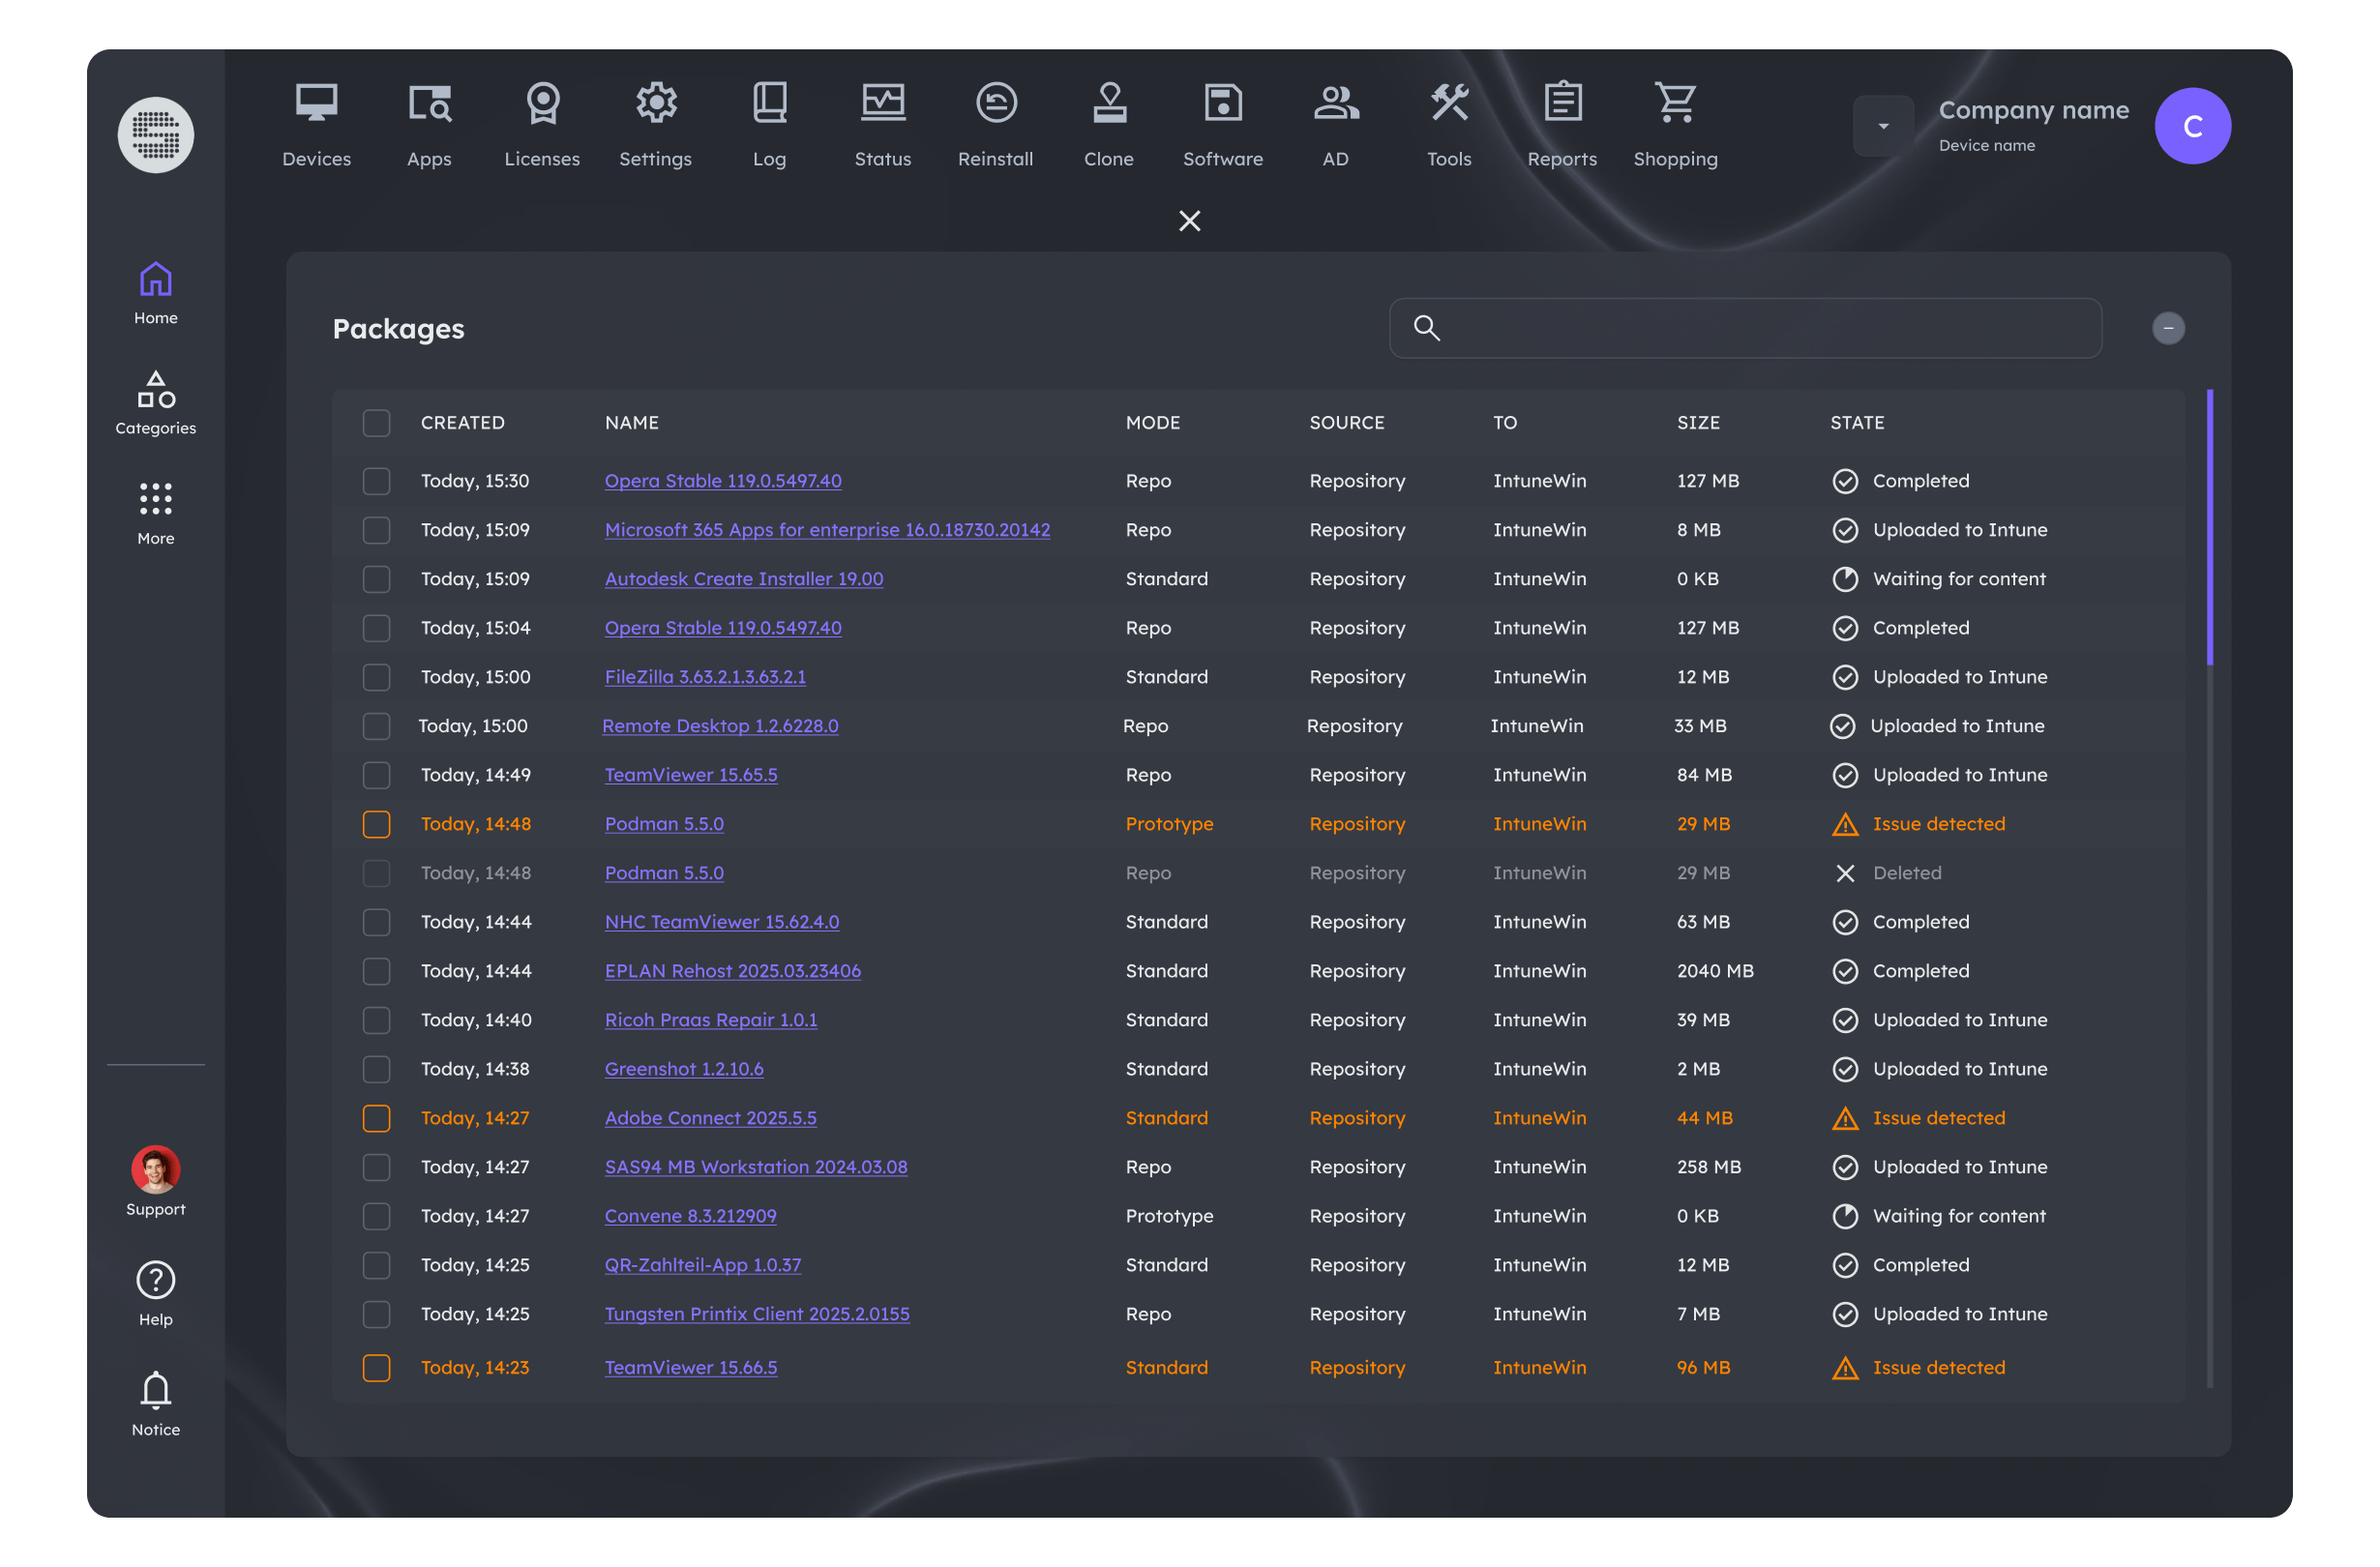Toggle the select-all checkbox in header
Viewport: 2380px width, 1567px height.
click(376, 423)
